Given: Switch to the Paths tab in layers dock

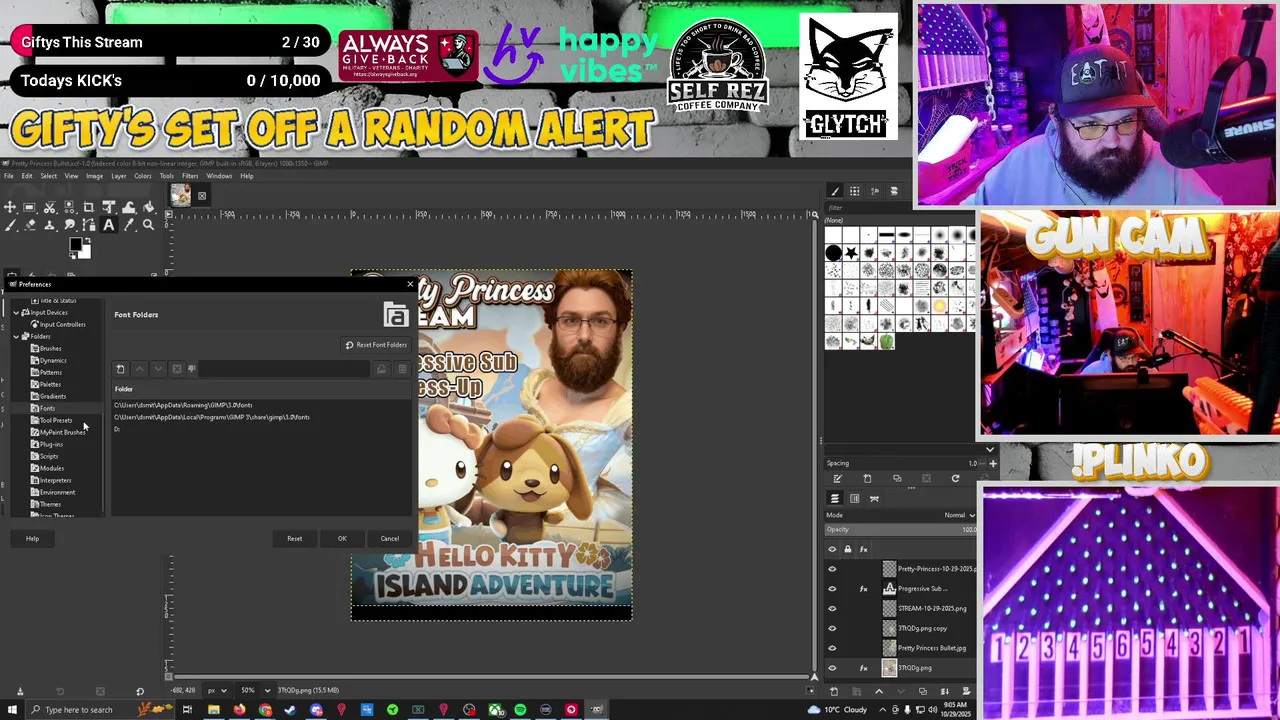Looking at the screenshot, I should (x=874, y=498).
